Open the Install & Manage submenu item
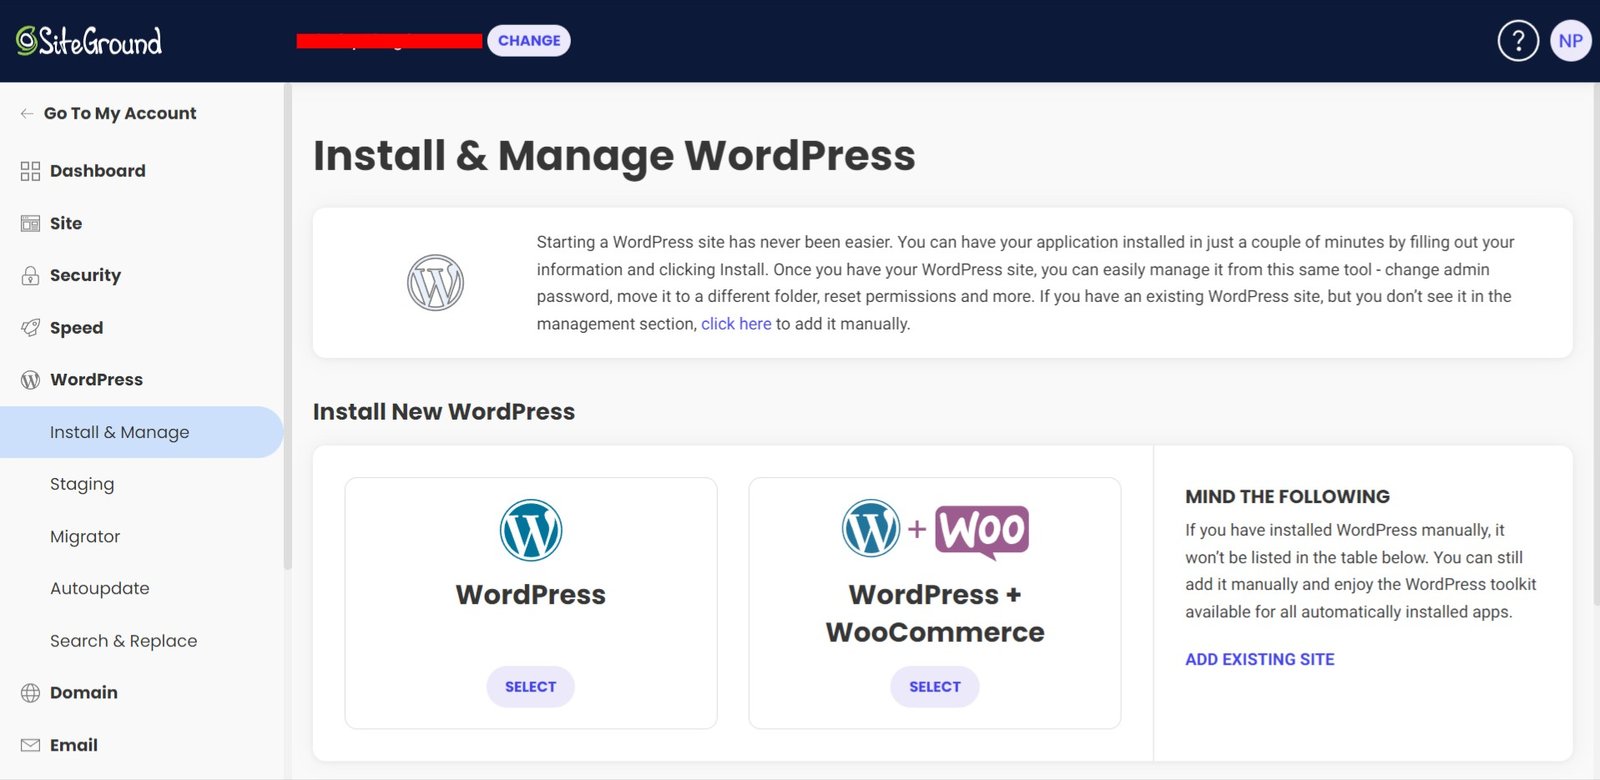The height and width of the screenshot is (780, 1600). 142,432
